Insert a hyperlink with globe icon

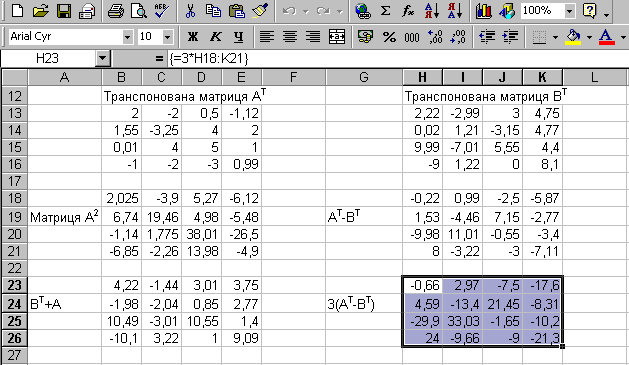(363, 11)
